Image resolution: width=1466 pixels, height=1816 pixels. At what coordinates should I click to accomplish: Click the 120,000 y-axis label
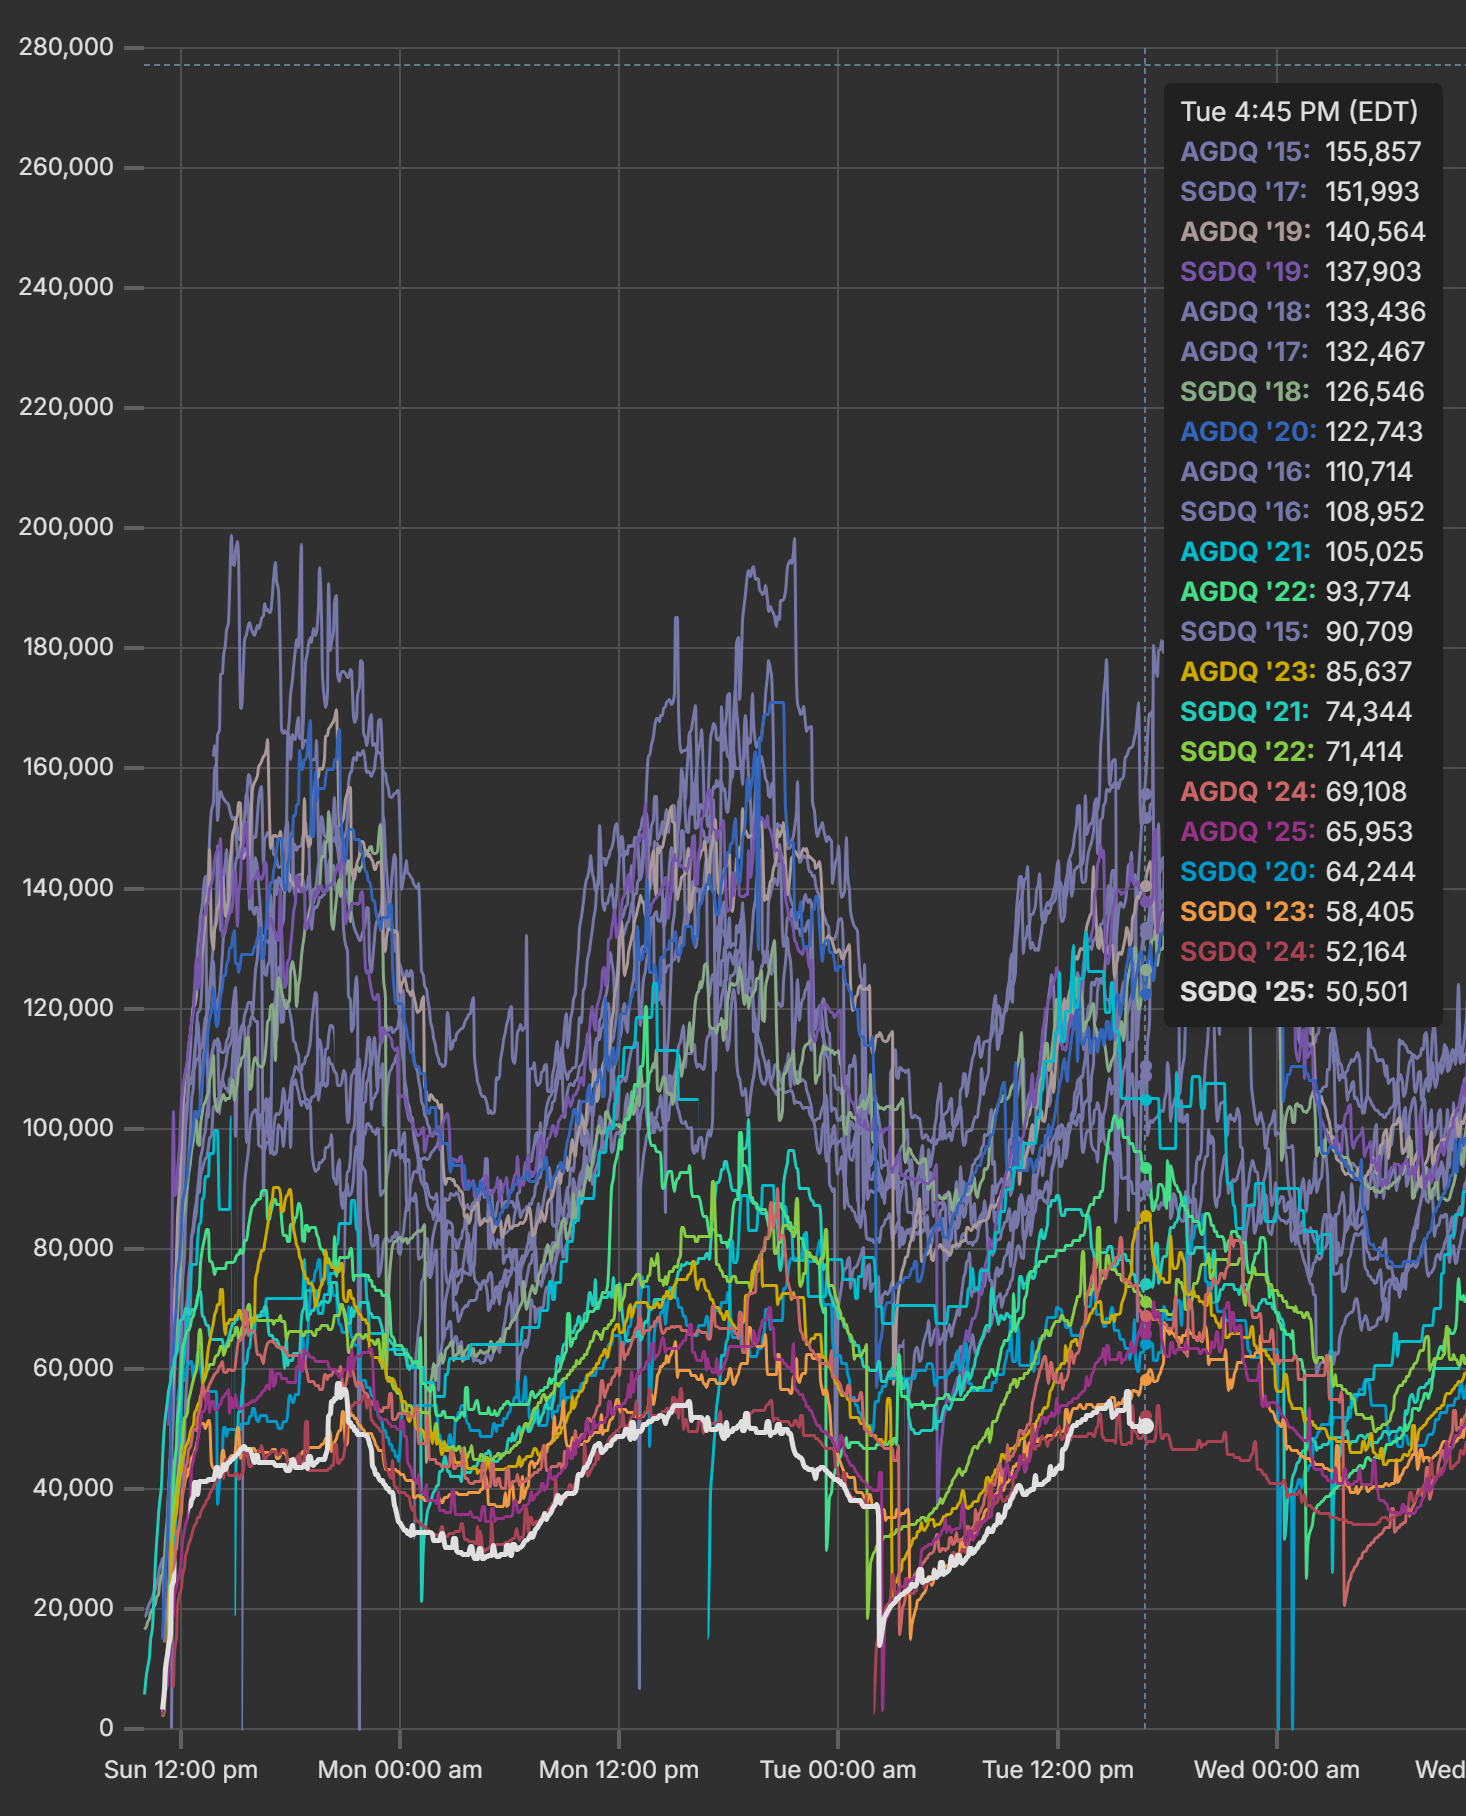click(68, 1008)
